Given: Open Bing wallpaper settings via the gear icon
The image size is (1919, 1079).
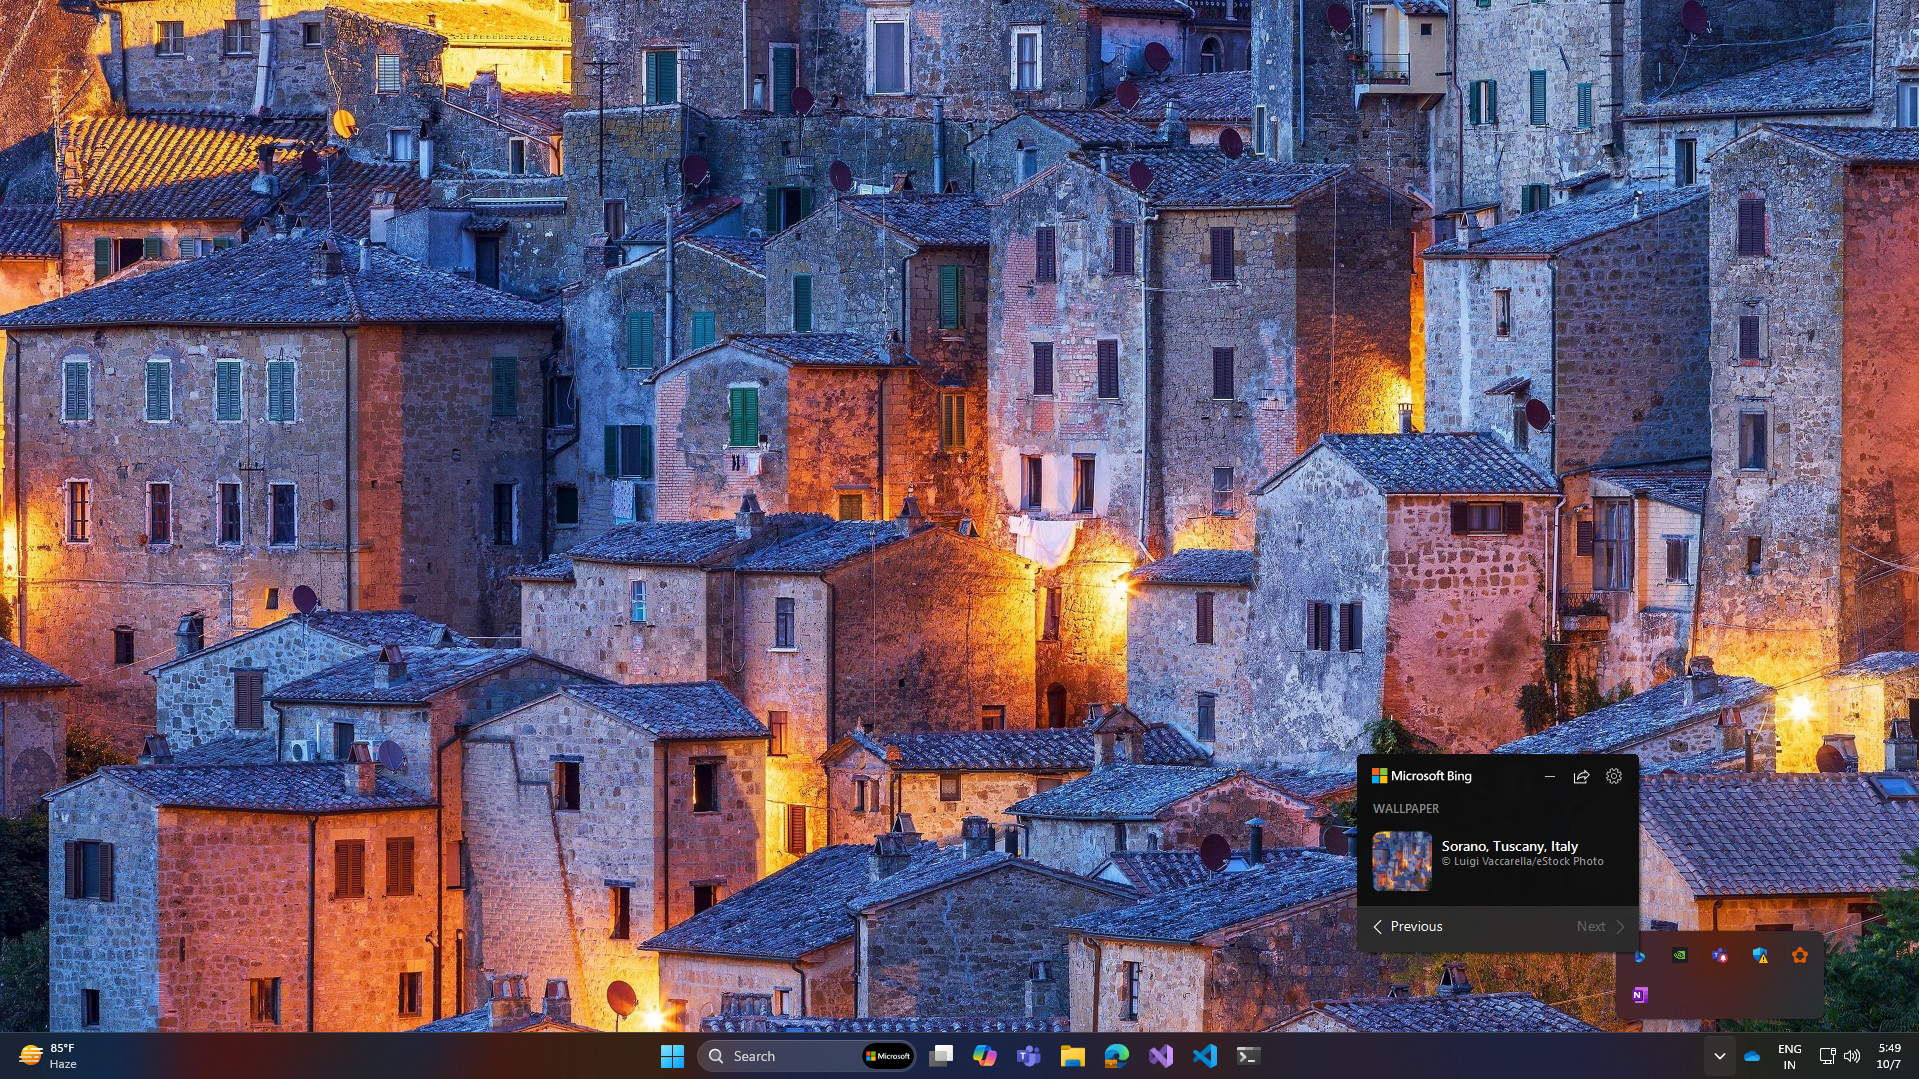Looking at the screenshot, I should [x=1614, y=776].
